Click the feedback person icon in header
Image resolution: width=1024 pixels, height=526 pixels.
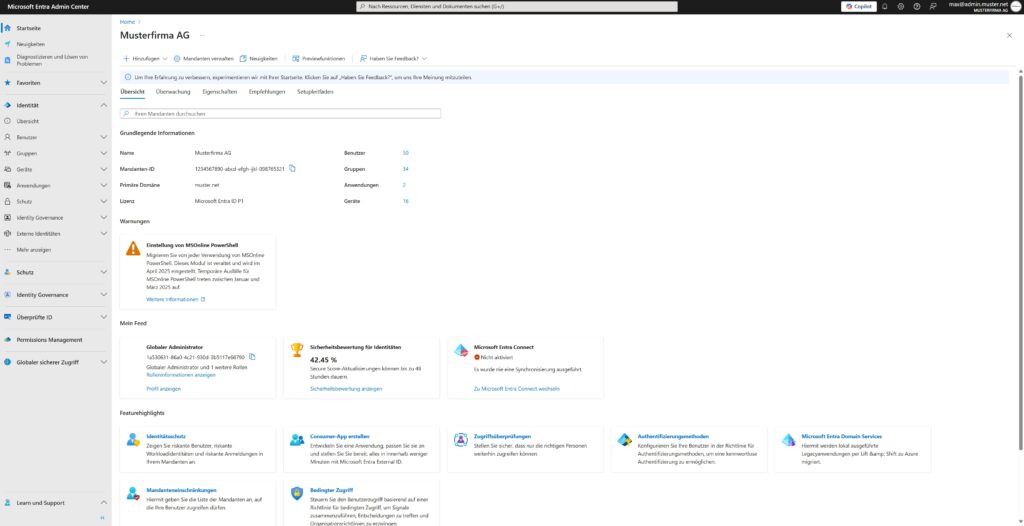point(933,6)
